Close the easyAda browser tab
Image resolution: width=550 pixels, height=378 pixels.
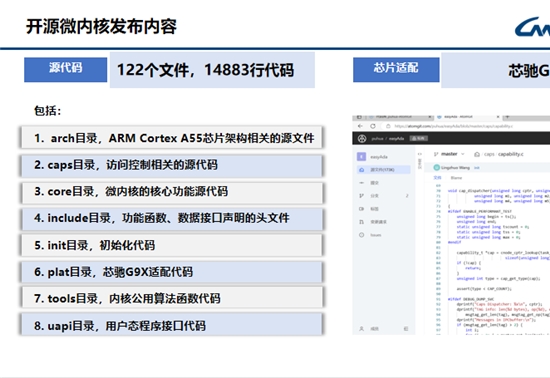pos(498,117)
